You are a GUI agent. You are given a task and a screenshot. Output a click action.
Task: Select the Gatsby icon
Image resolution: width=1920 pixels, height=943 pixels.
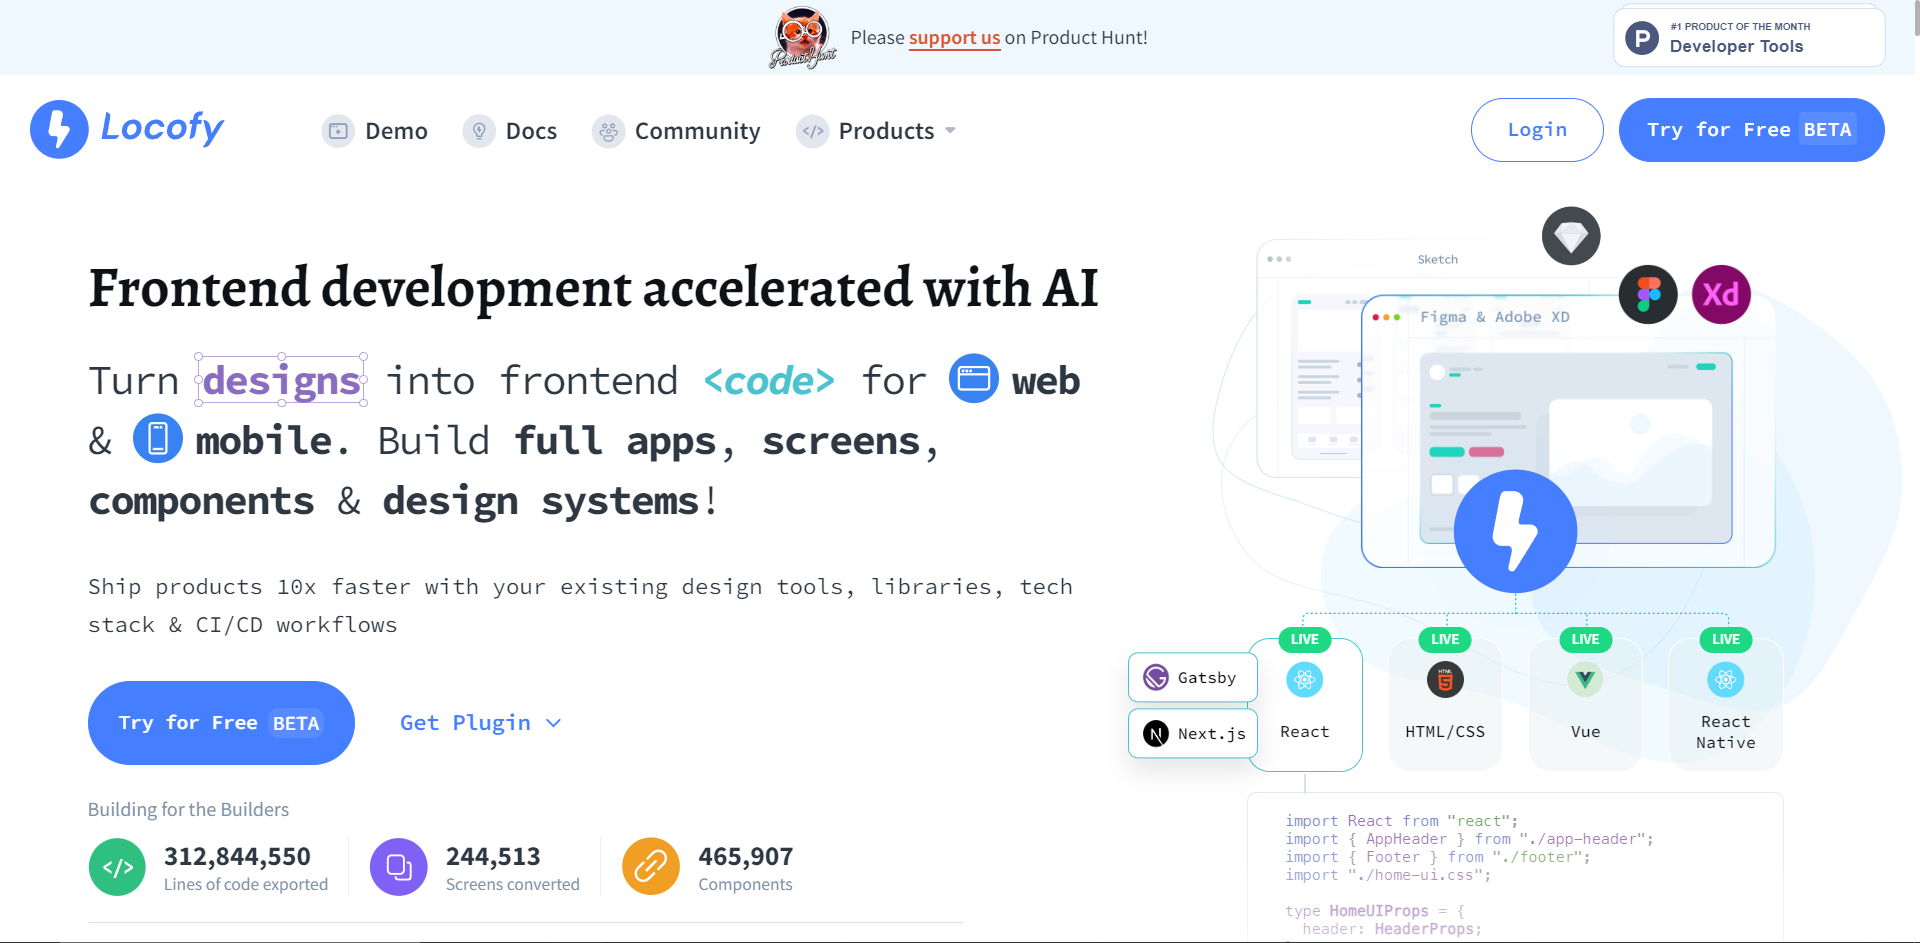click(1157, 677)
